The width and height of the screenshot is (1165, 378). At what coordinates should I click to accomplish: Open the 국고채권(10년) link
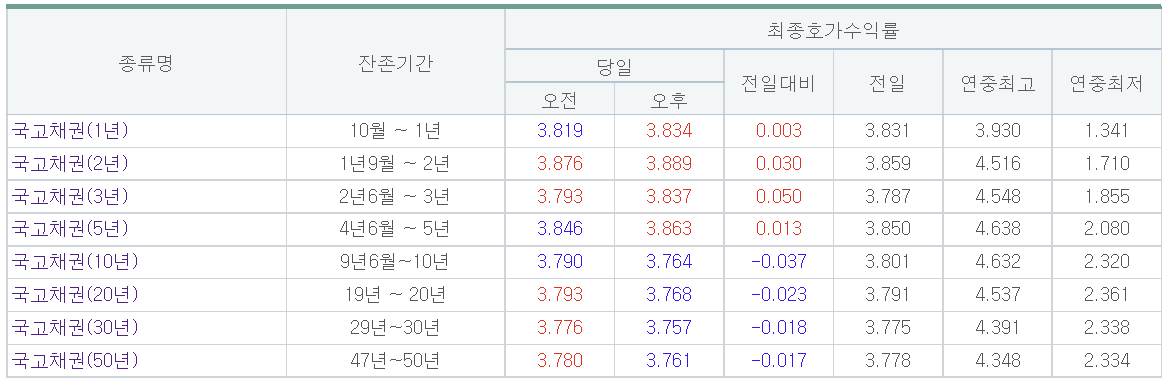[x=75, y=261]
